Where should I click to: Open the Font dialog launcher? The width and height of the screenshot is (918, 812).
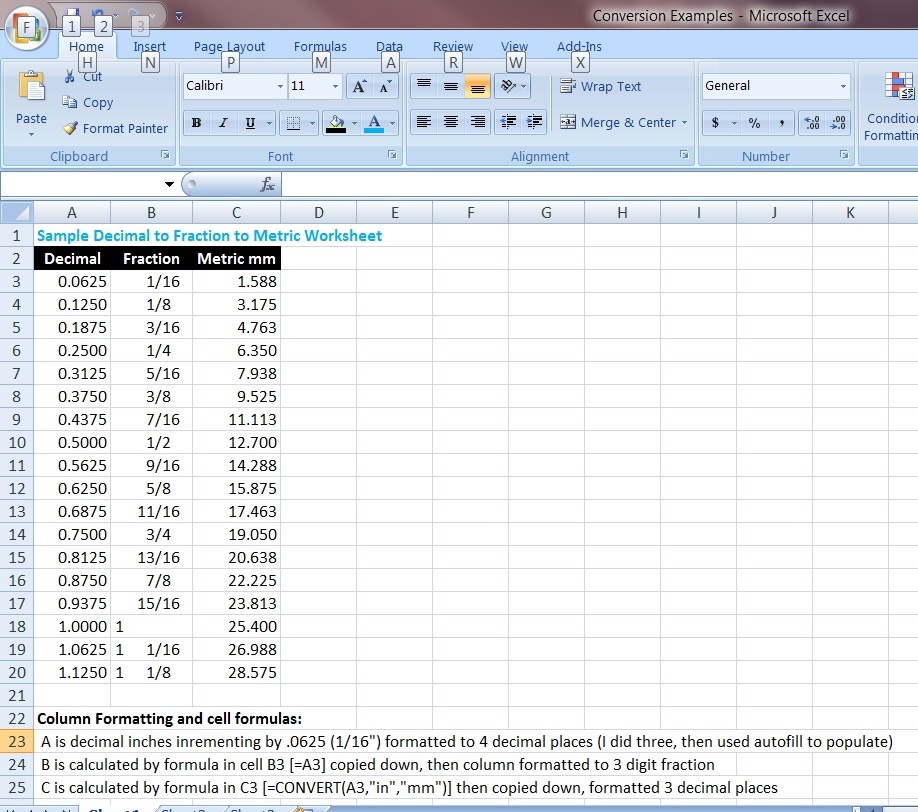(x=392, y=155)
